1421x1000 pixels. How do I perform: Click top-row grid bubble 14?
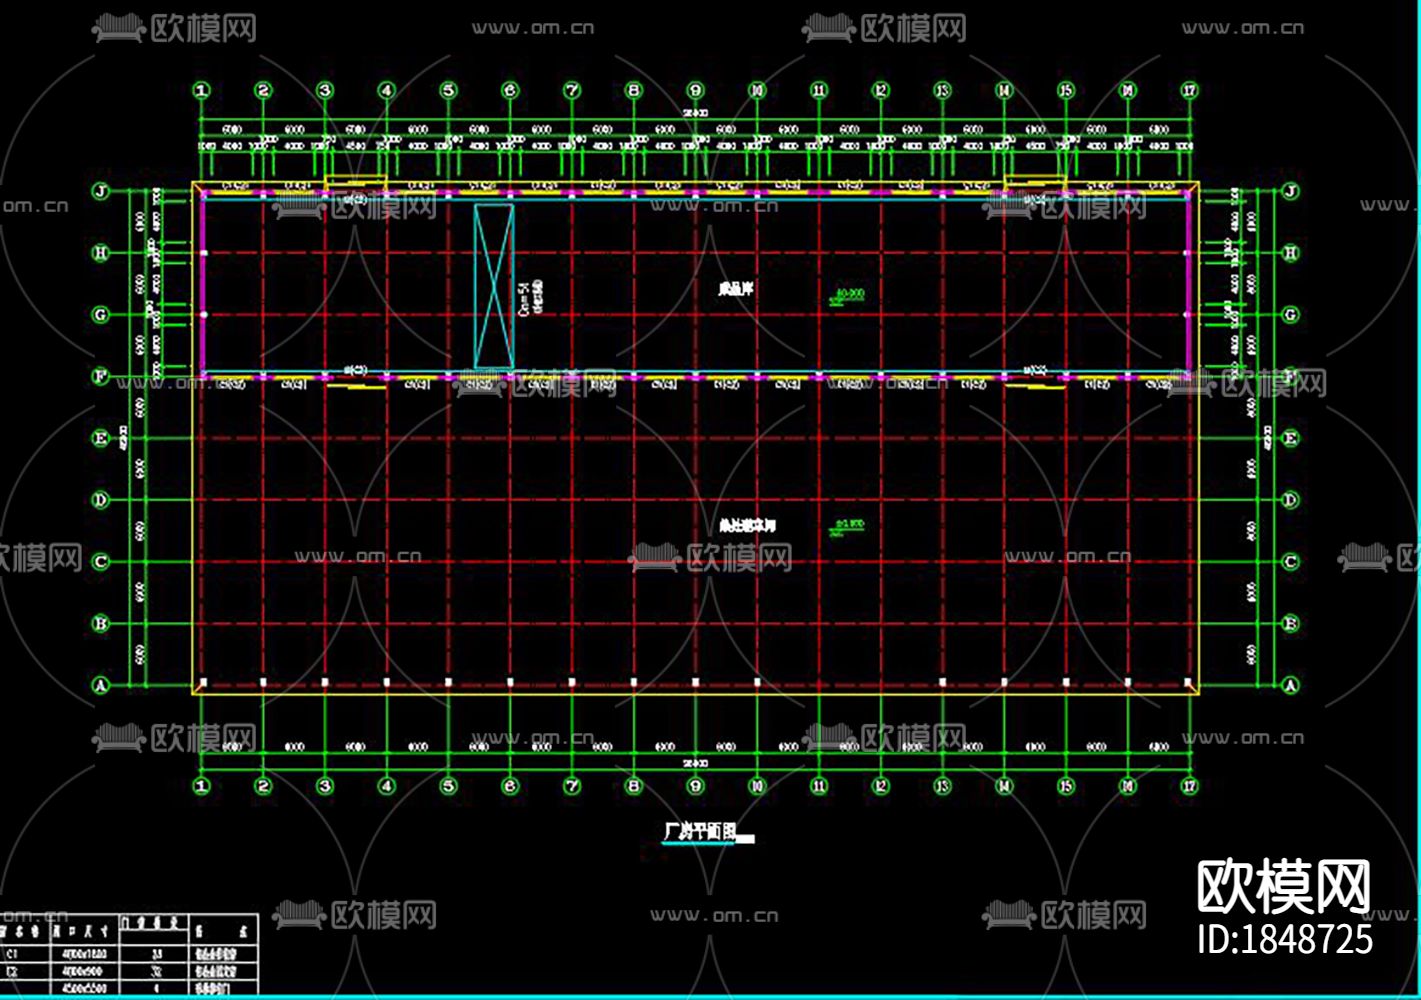(1004, 91)
